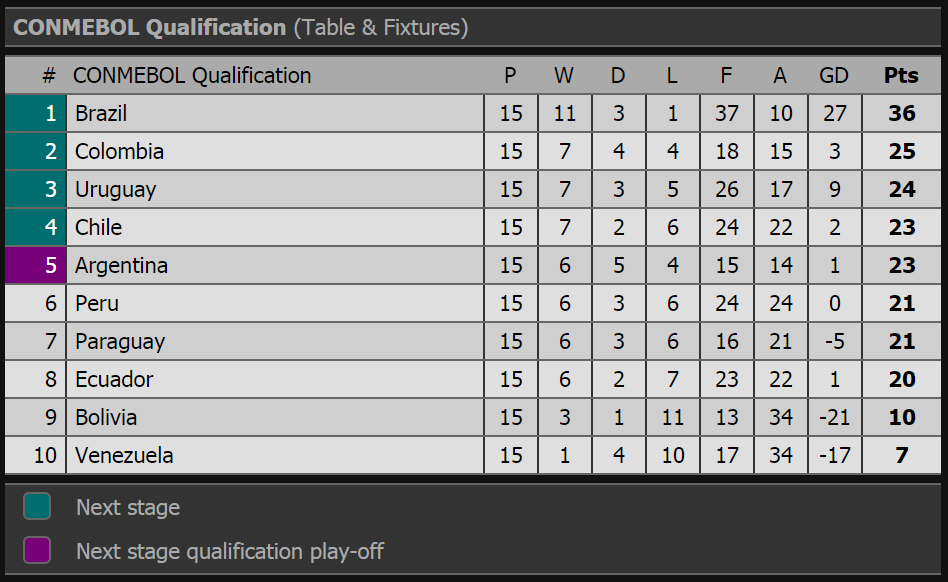Click on Uruguay in the table
Screen dimensions: 948x582
pyautogui.click(x=115, y=190)
